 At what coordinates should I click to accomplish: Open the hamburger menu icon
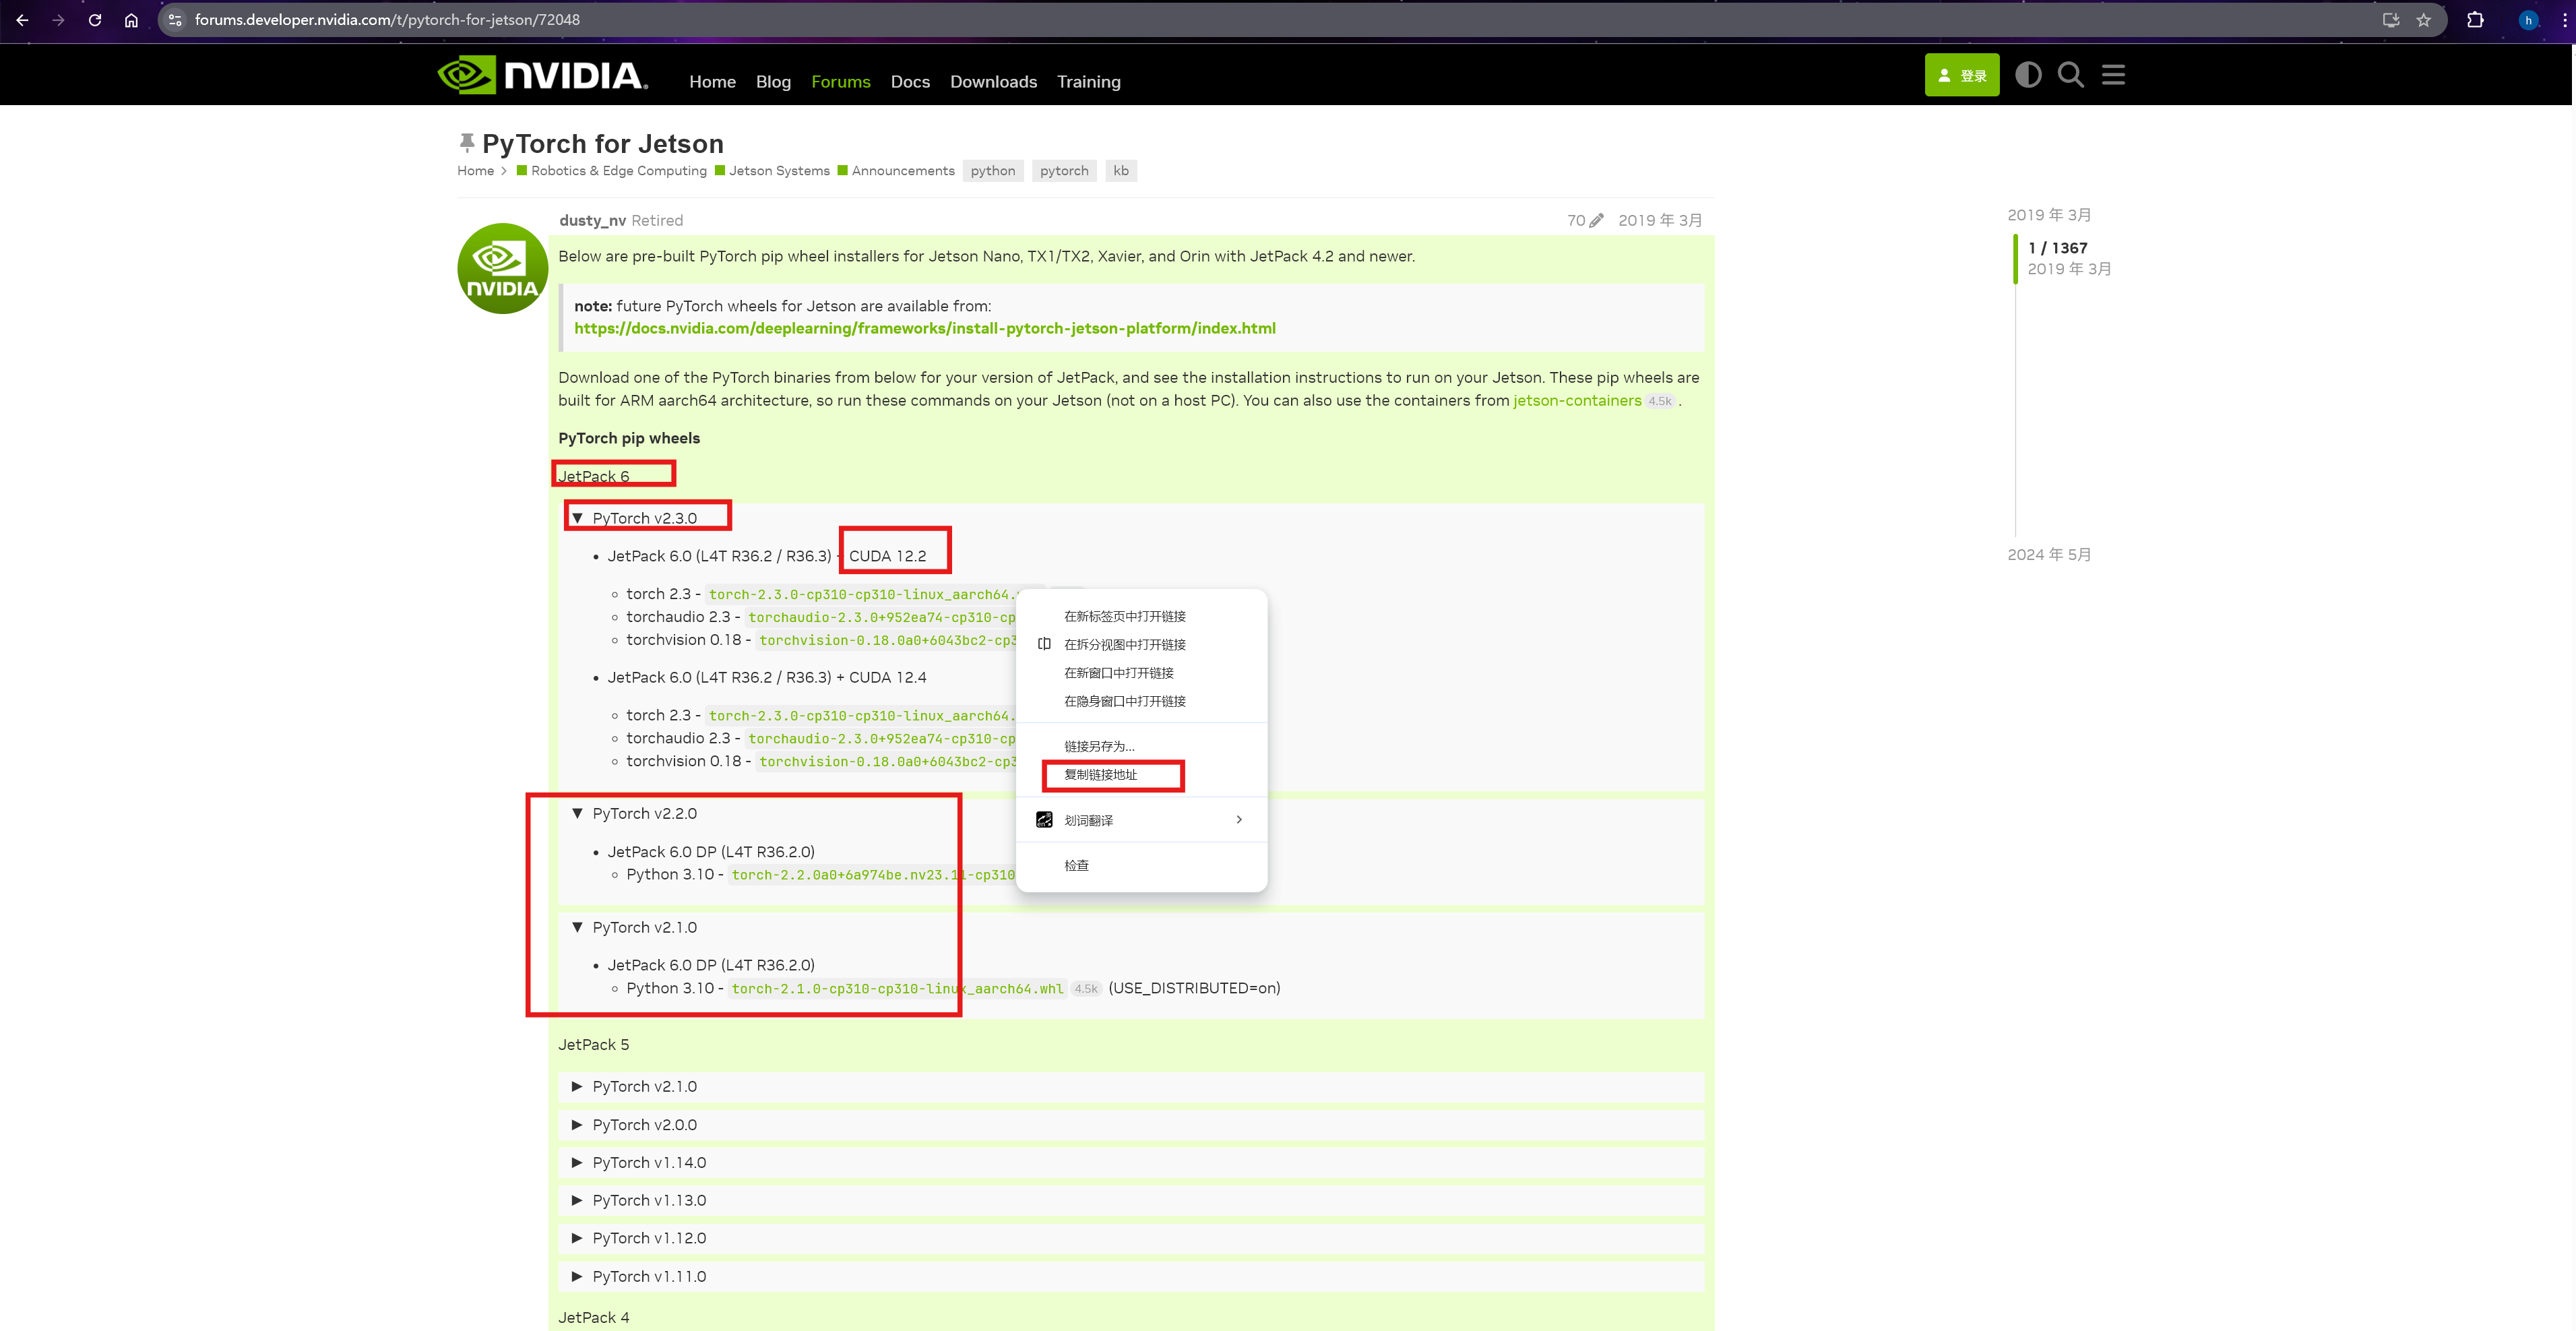tap(2113, 75)
